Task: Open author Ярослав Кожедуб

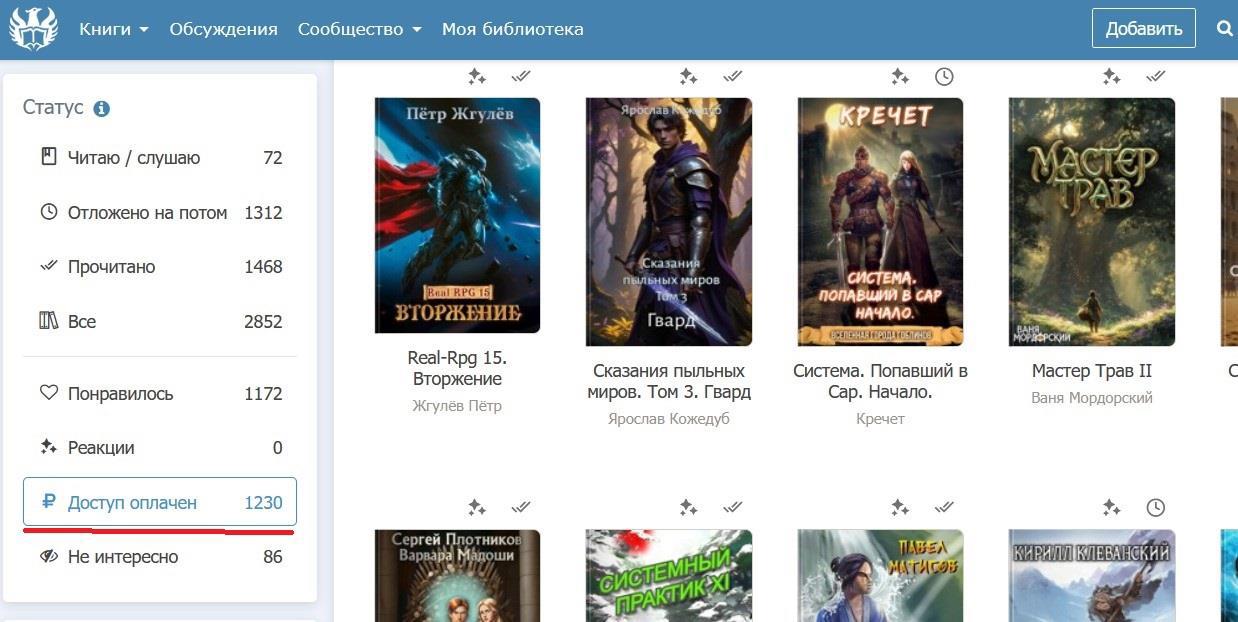Action: (x=669, y=419)
